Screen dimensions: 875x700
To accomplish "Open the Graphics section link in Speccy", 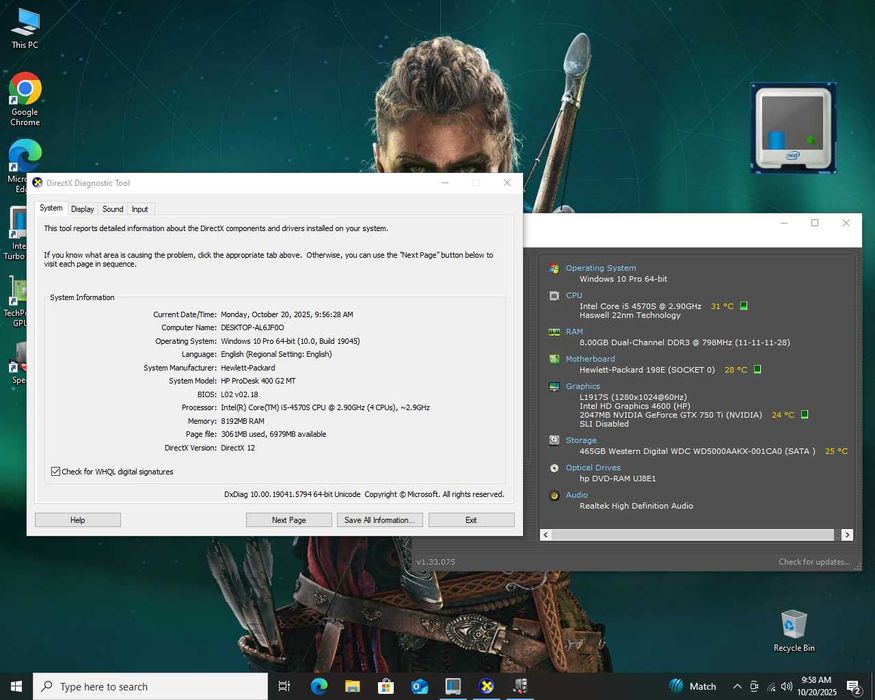I will [x=583, y=386].
